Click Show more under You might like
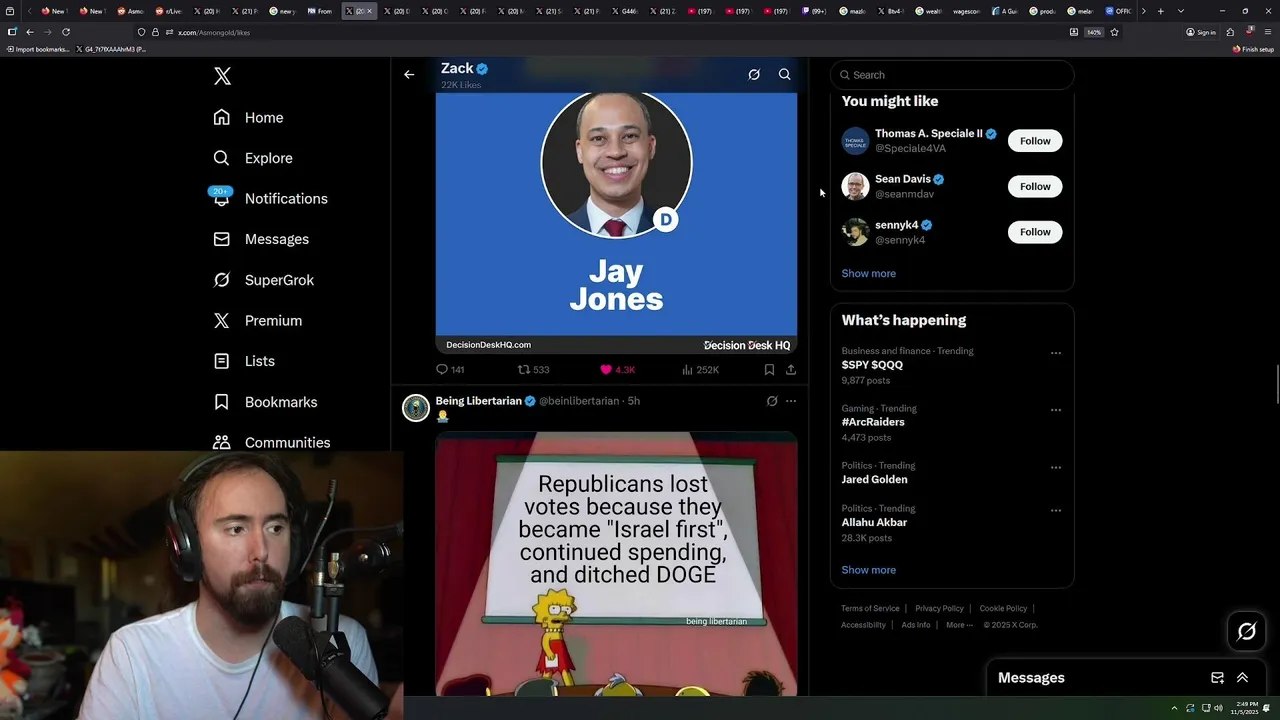Screen dimensions: 1280x720 (868, 273)
